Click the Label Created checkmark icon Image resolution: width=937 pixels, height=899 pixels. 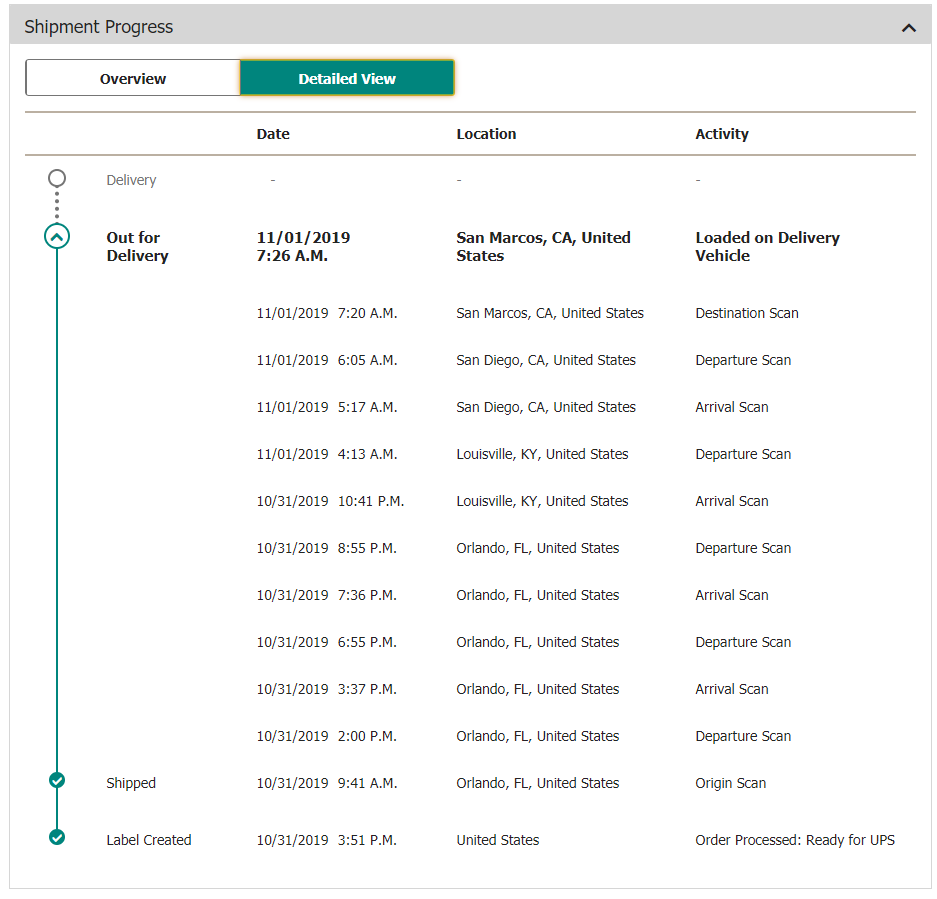57,837
